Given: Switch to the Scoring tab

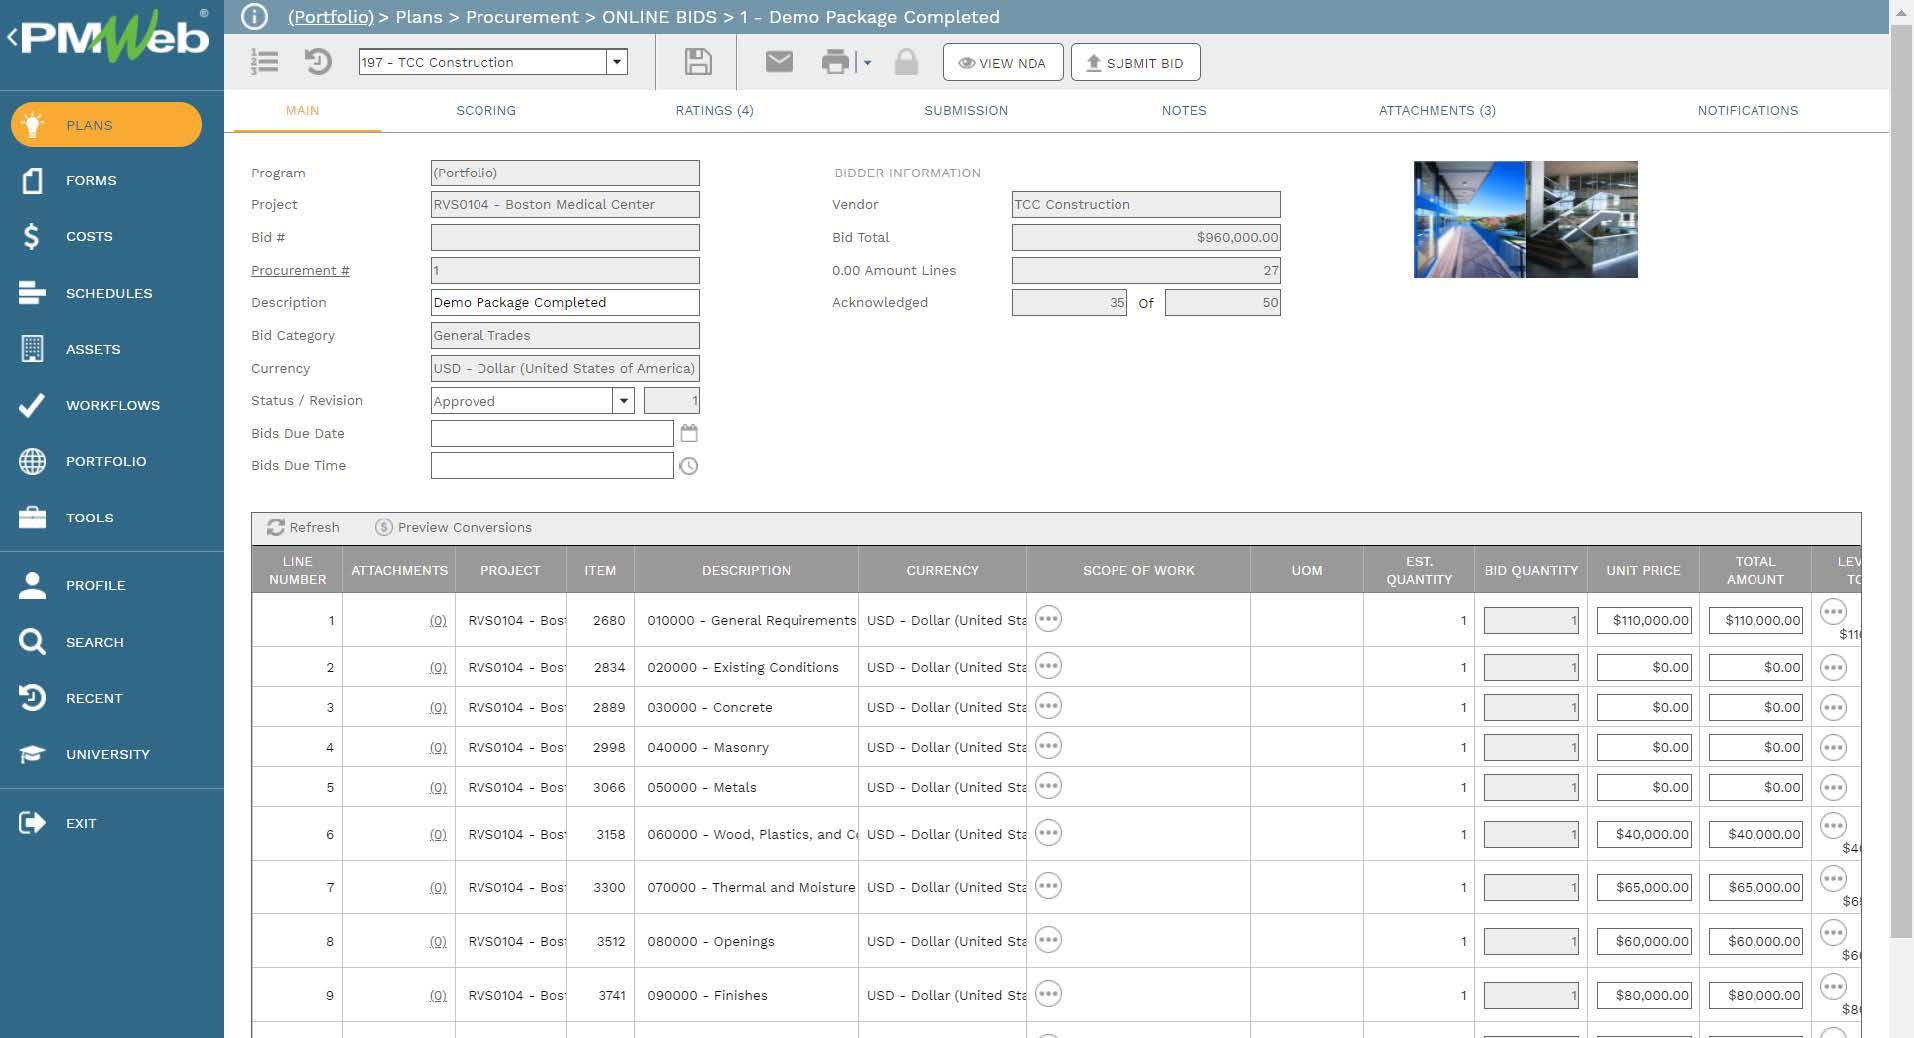Looking at the screenshot, I should pos(486,111).
